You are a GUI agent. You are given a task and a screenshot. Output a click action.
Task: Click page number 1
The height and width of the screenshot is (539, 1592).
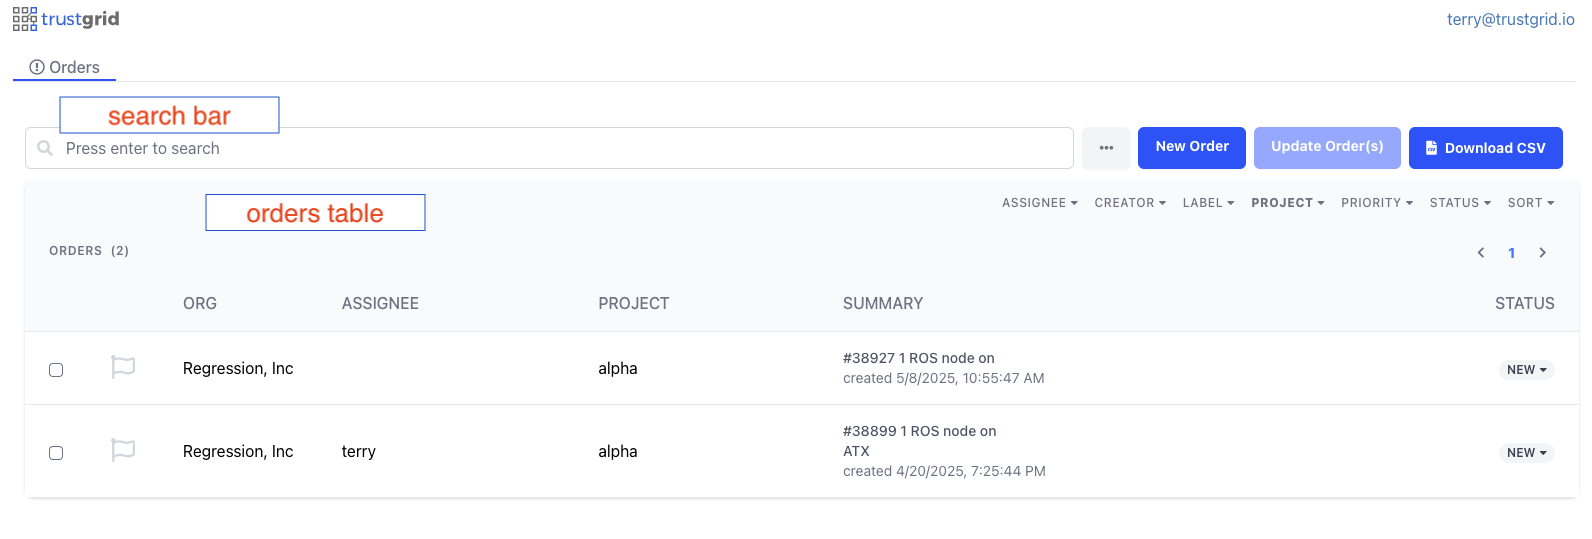tap(1512, 253)
